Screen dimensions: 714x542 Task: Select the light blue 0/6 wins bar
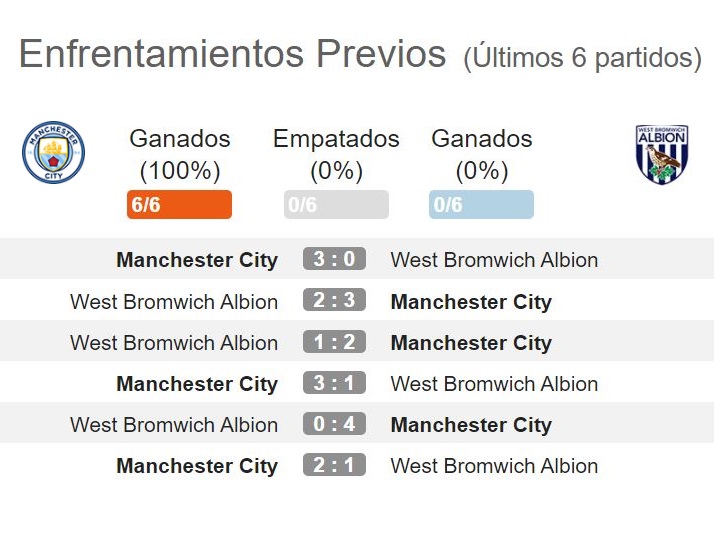pos(481,205)
